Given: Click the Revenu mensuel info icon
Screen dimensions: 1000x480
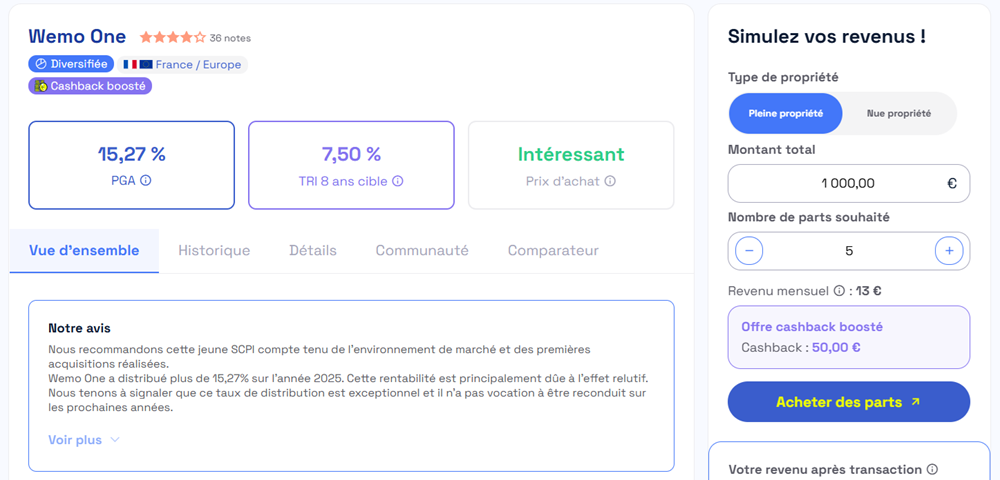Looking at the screenshot, I should coord(839,291).
